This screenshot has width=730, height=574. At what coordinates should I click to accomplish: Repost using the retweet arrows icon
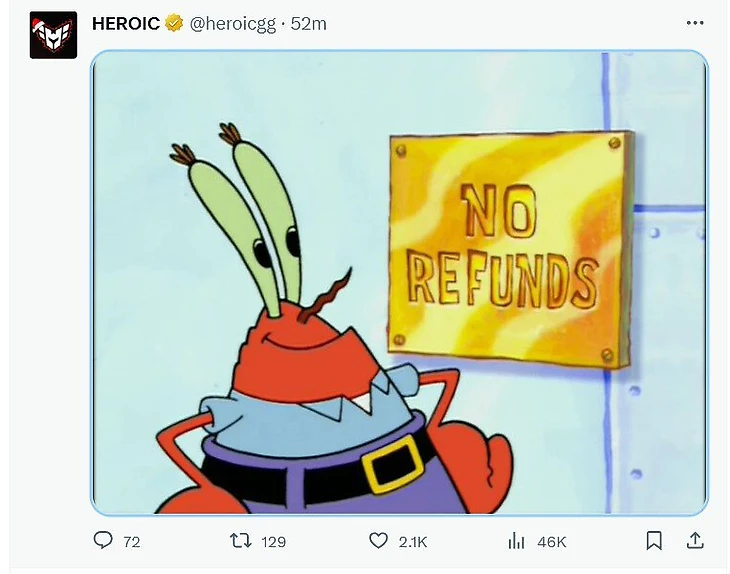[241, 541]
